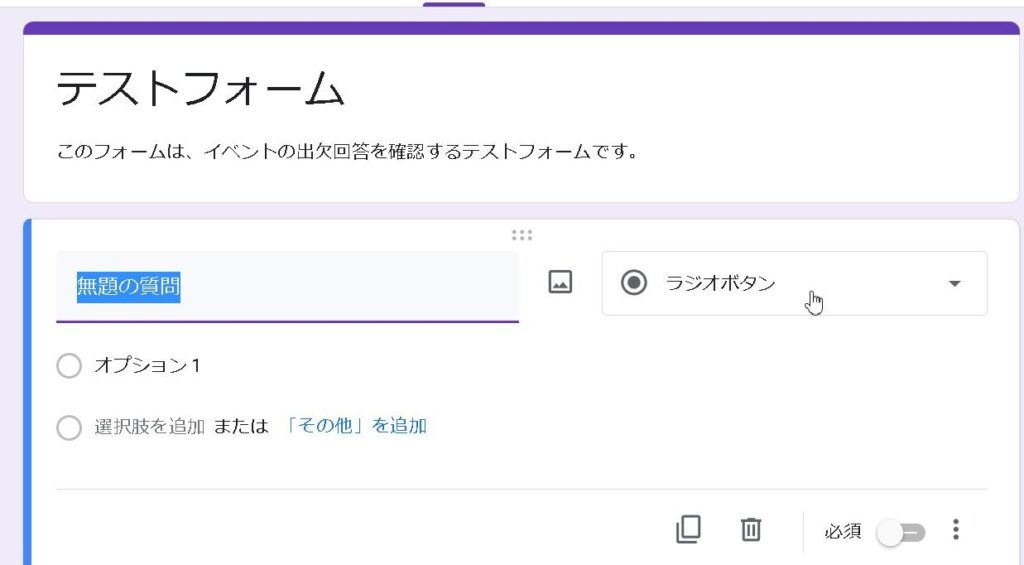Click the radio icon inside the question type box
The width and height of the screenshot is (1024, 565).
coord(634,283)
